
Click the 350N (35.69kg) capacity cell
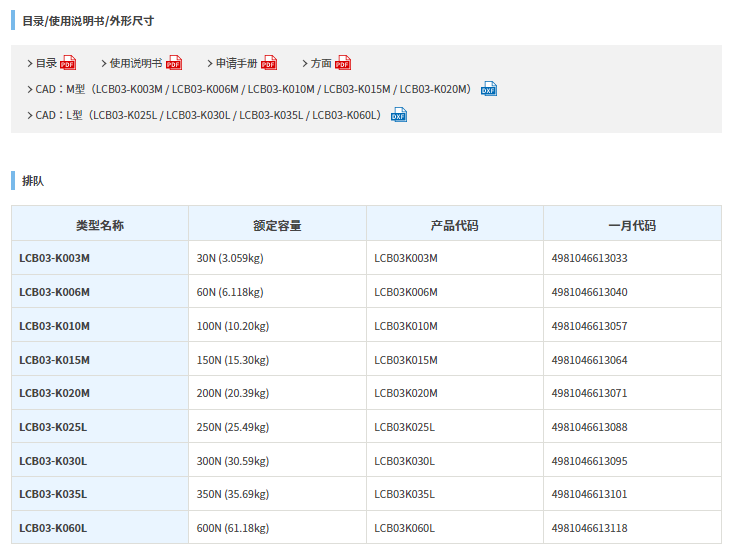(277, 494)
